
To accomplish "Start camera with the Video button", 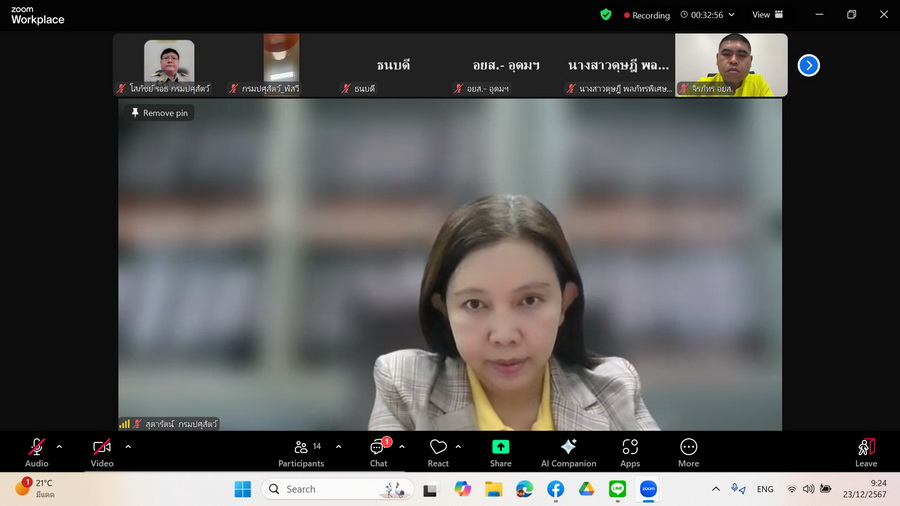I will point(102,452).
